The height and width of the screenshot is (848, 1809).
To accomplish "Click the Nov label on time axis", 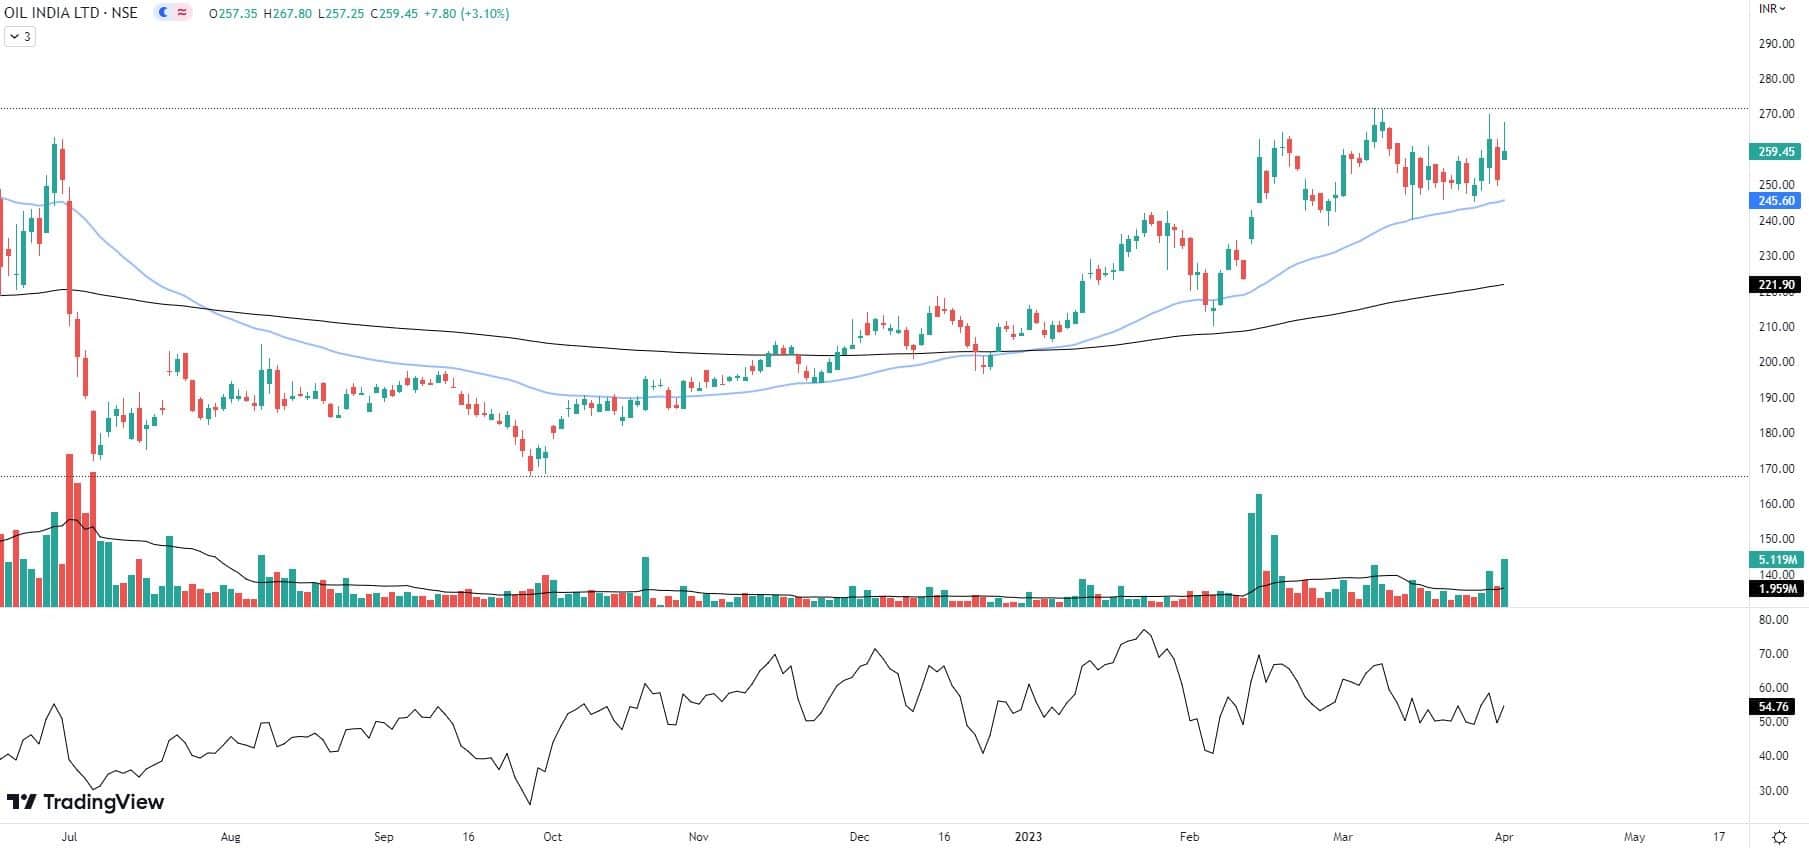I will pos(699,837).
